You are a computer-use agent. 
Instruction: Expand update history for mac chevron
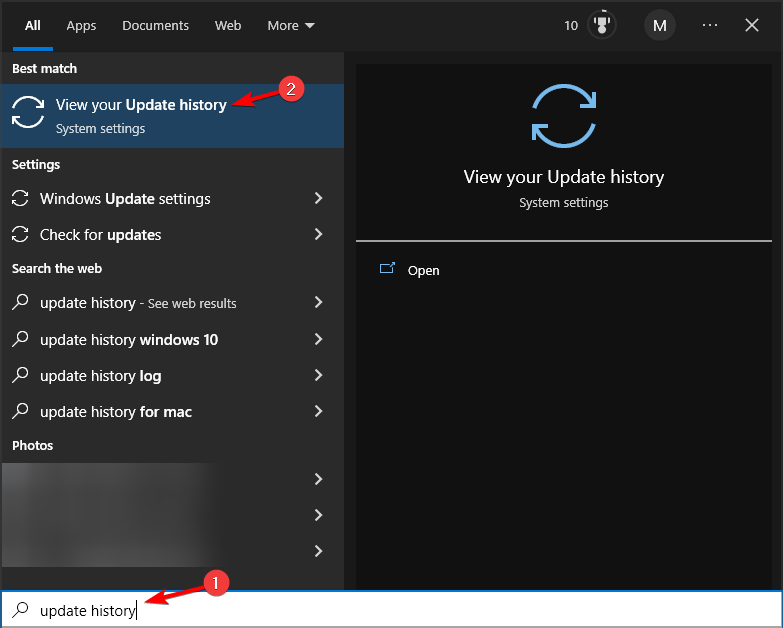[318, 411]
